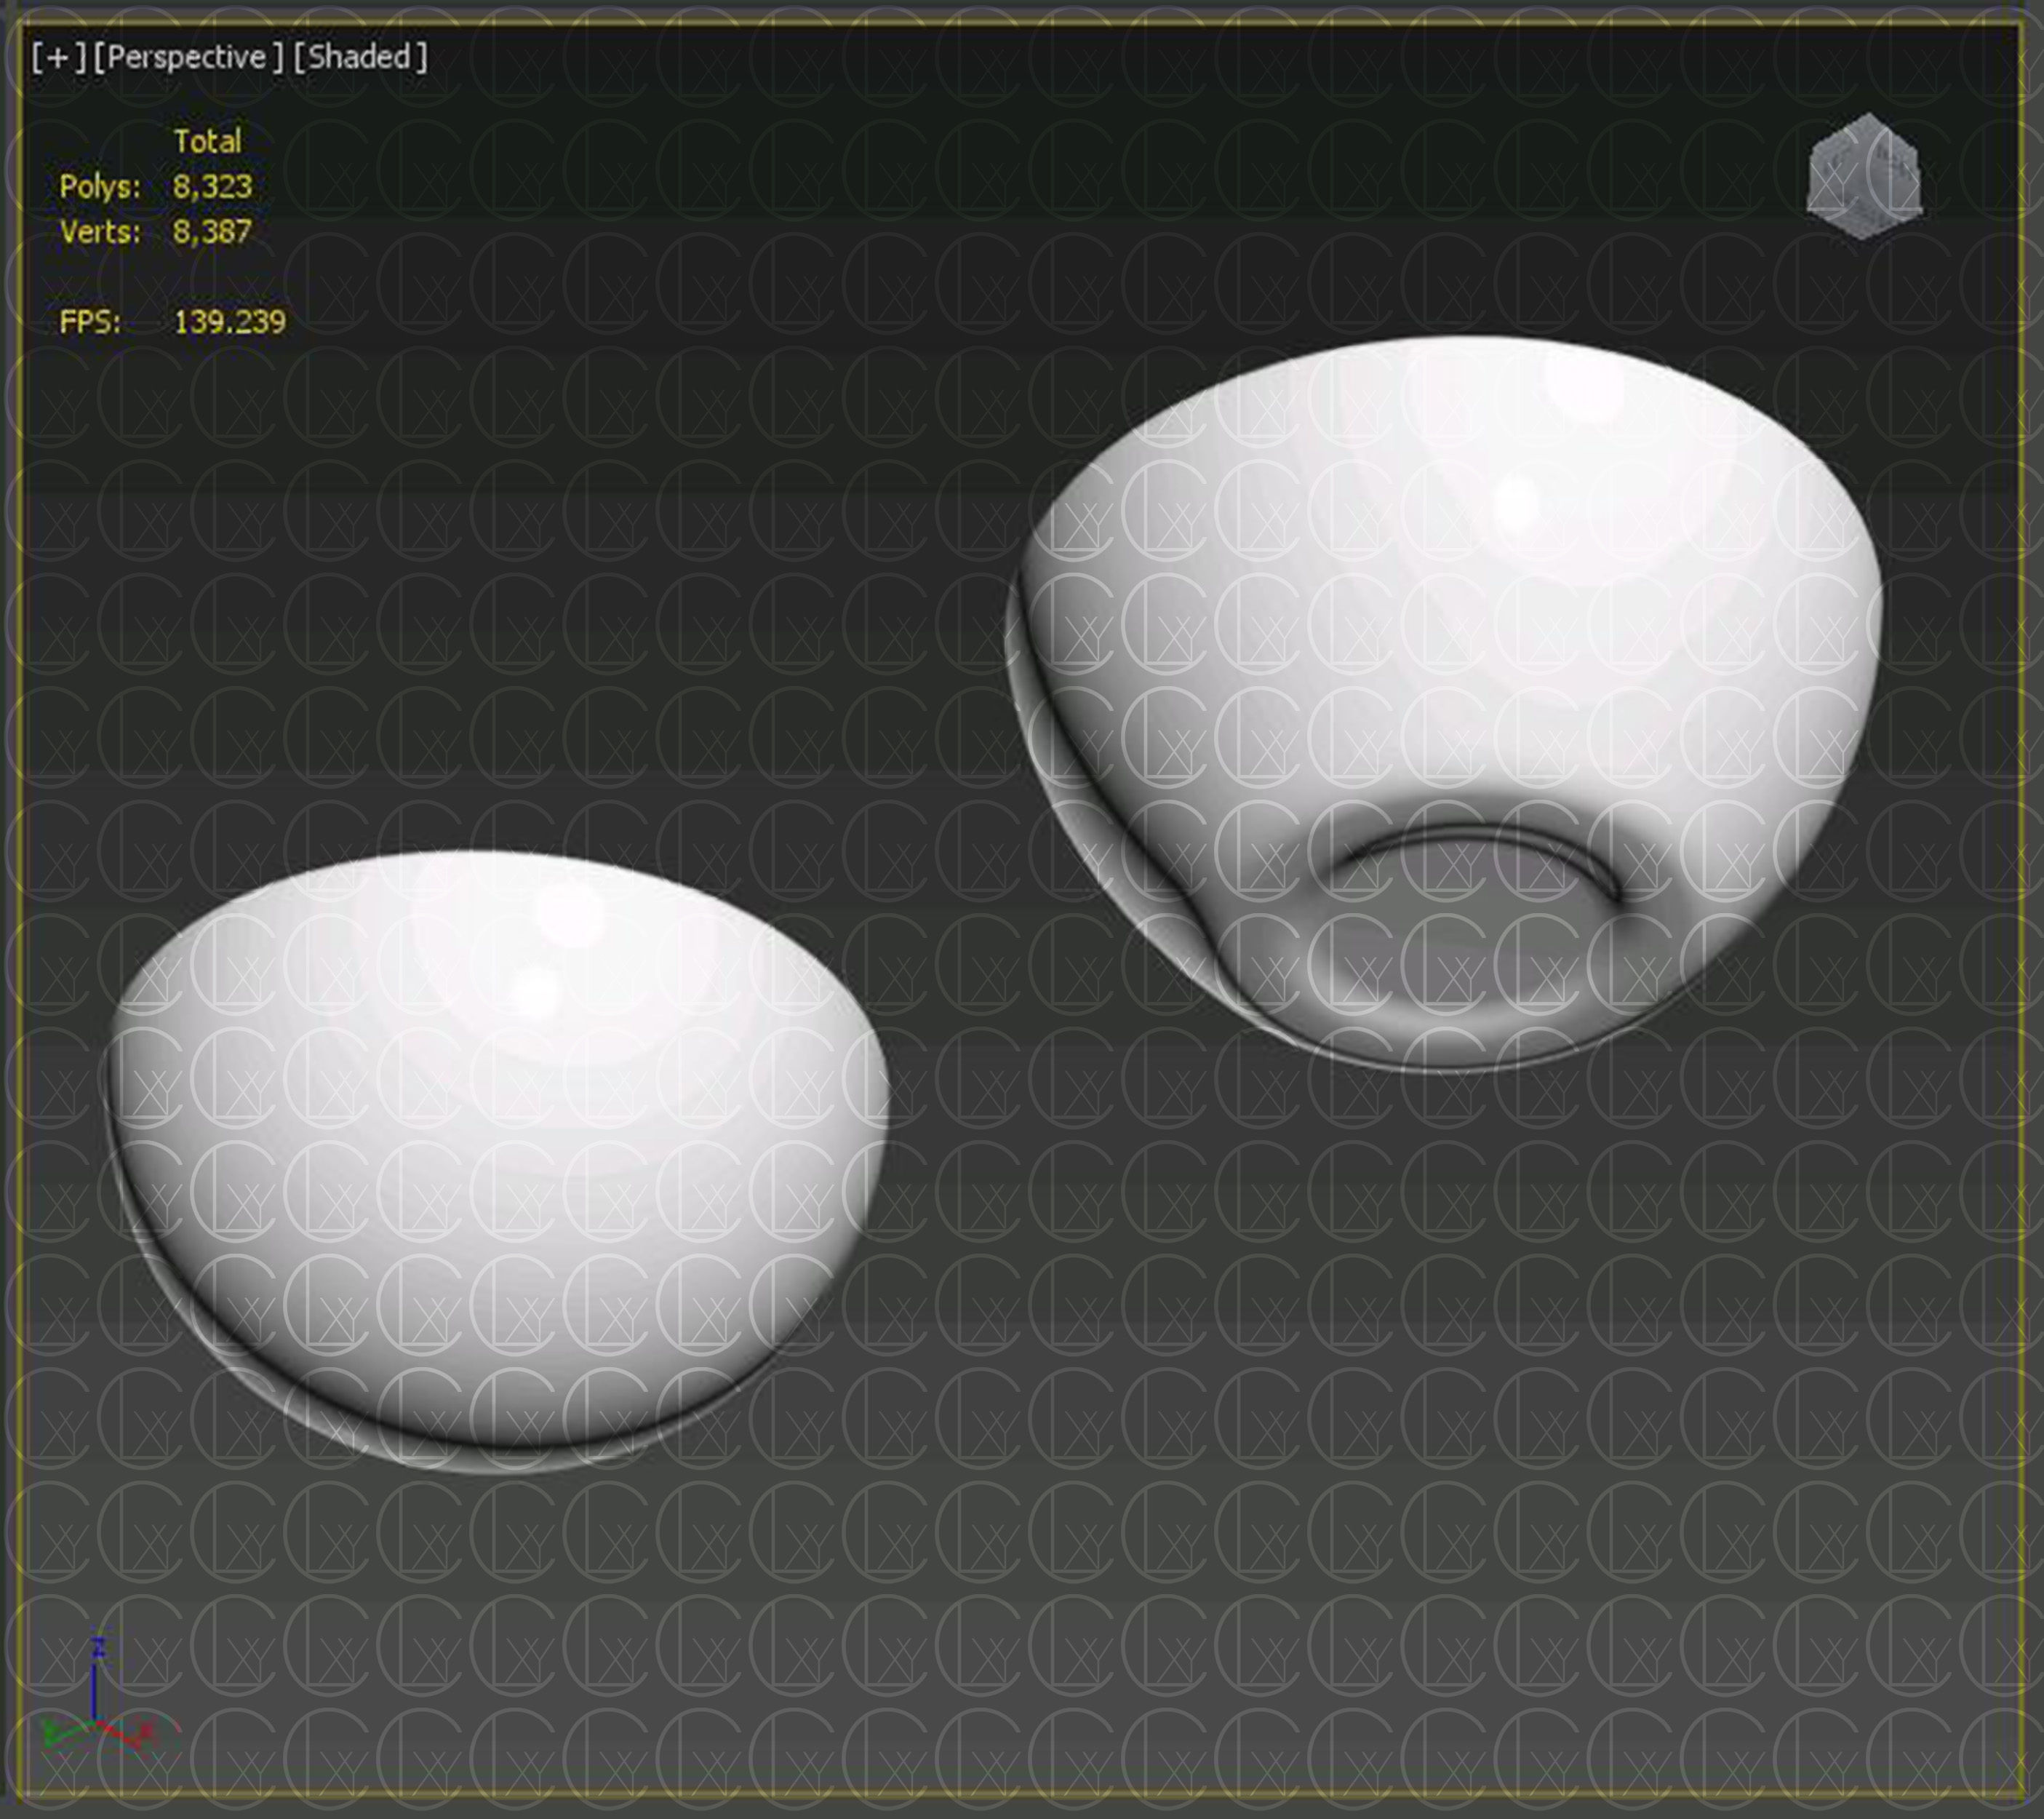The height and width of the screenshot is (1819, 2044).
Task: Click the Total statistics header
Action: 207,141
